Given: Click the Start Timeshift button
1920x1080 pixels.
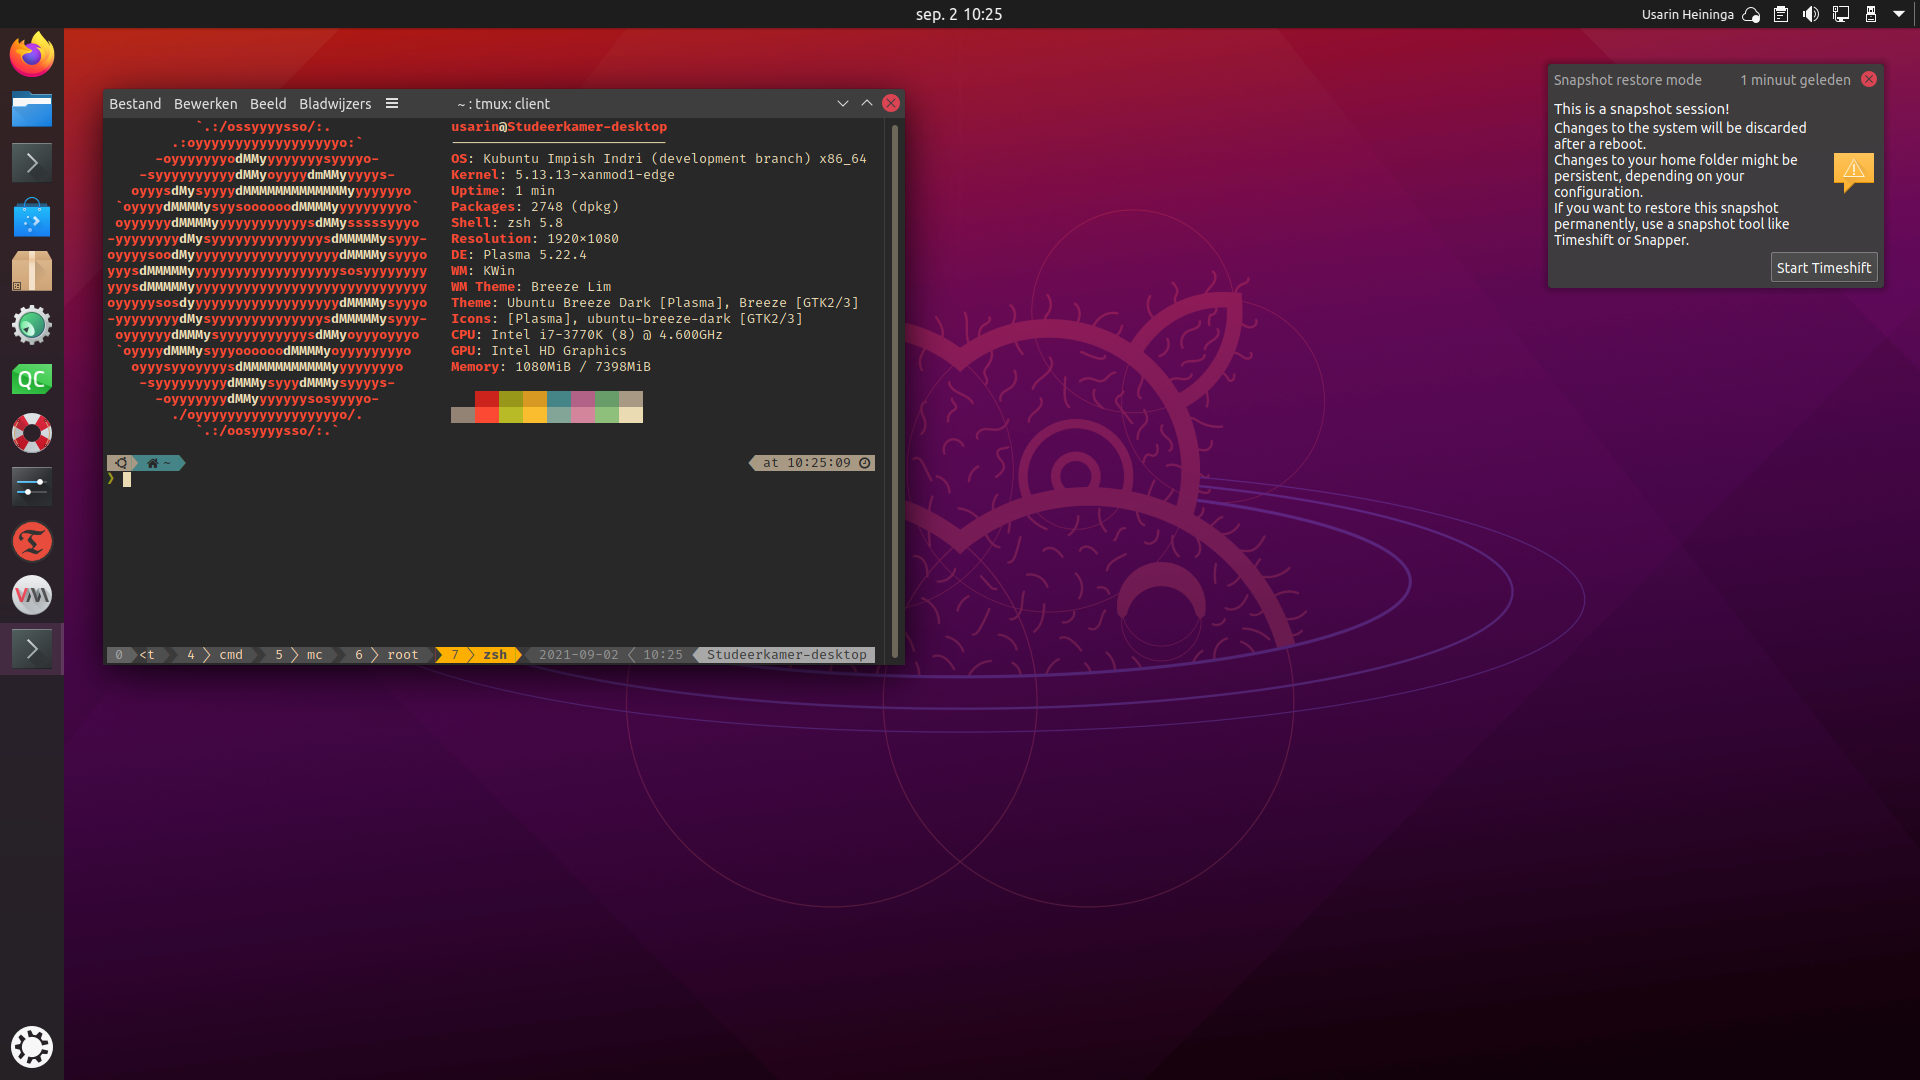Looking at the screenshot, I should (1823, 267).
